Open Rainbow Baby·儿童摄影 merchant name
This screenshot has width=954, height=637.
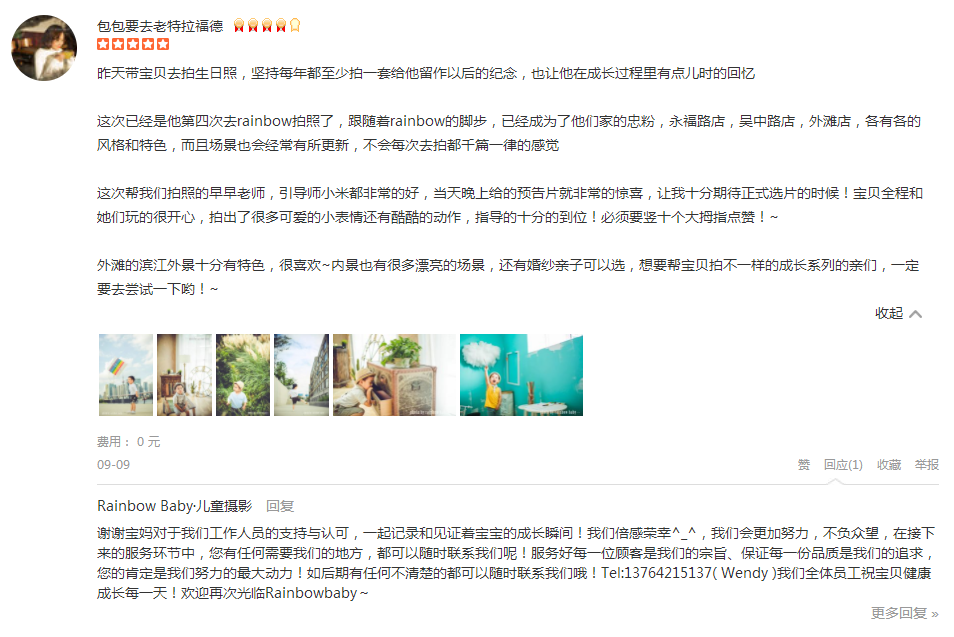click(175, 506)
